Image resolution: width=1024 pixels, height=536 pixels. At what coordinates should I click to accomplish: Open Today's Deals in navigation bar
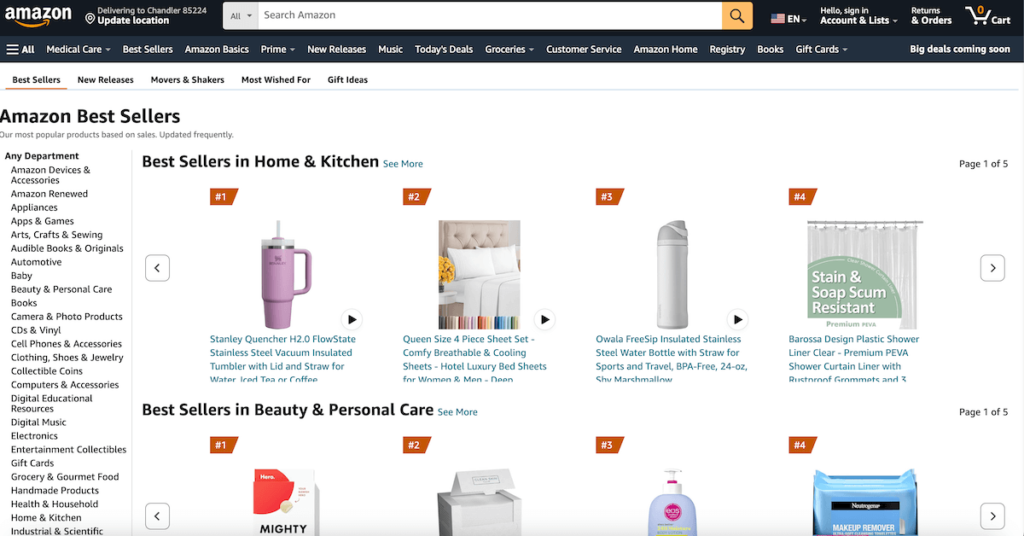tap(443, 49)
